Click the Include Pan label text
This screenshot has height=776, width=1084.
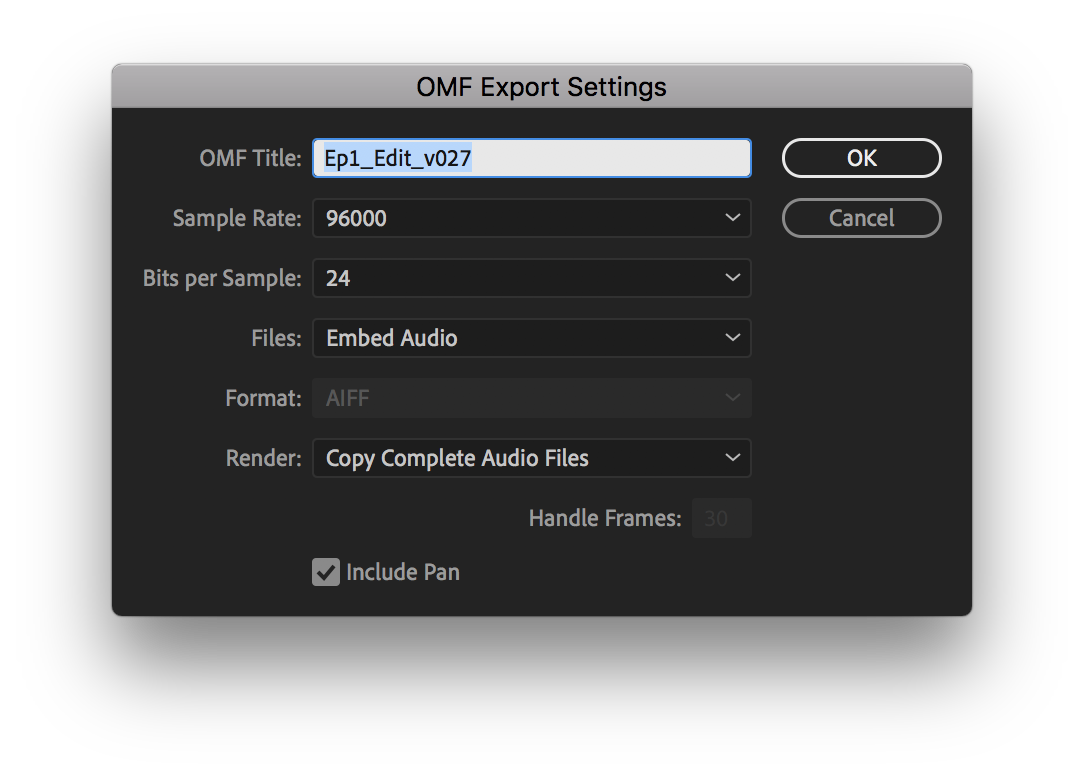402,573
